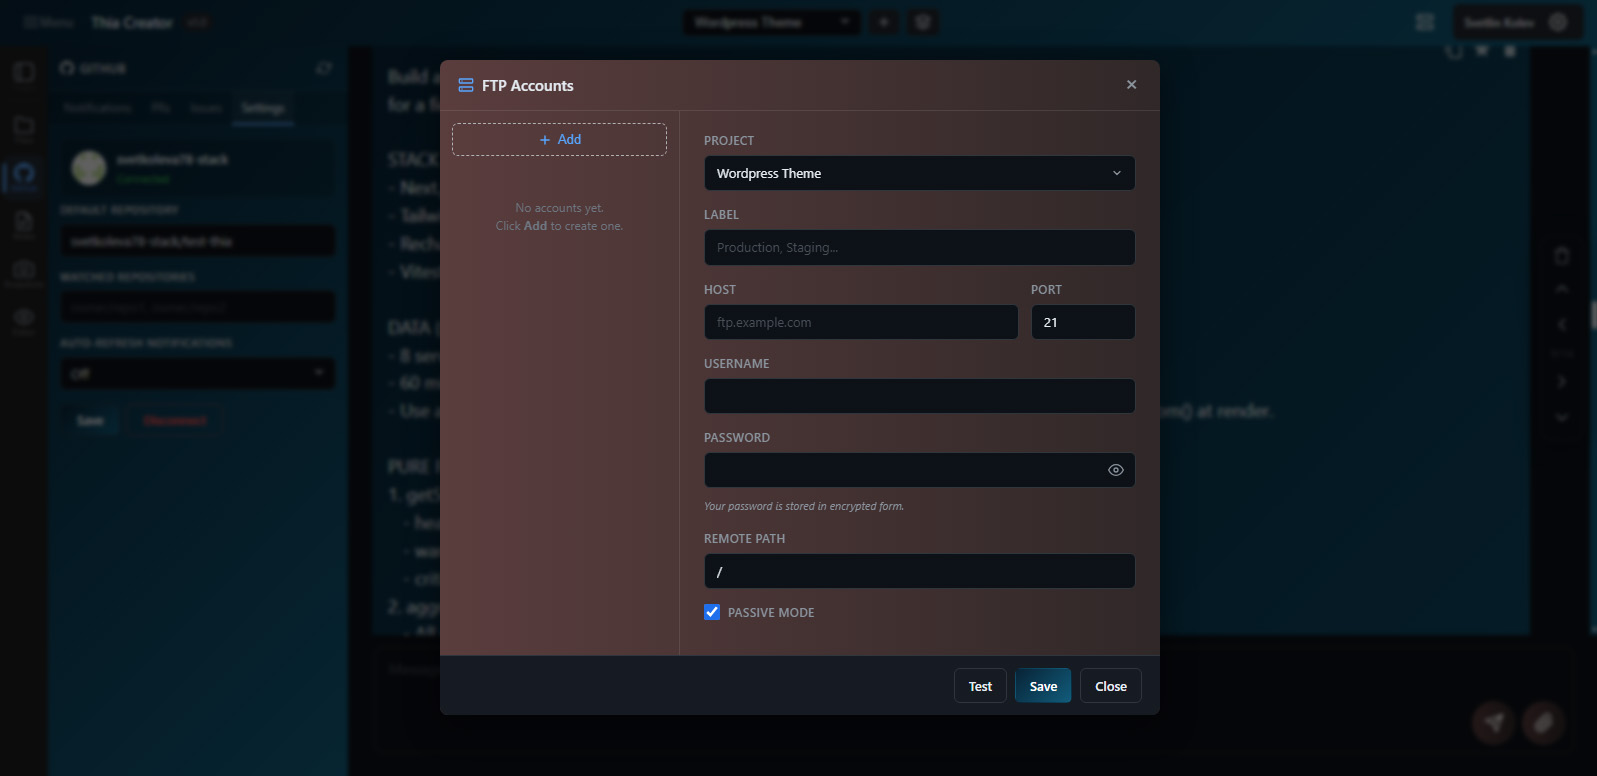Select the GitHub icon in the left sidebar

pyautogui.click(x=24, y=174)
